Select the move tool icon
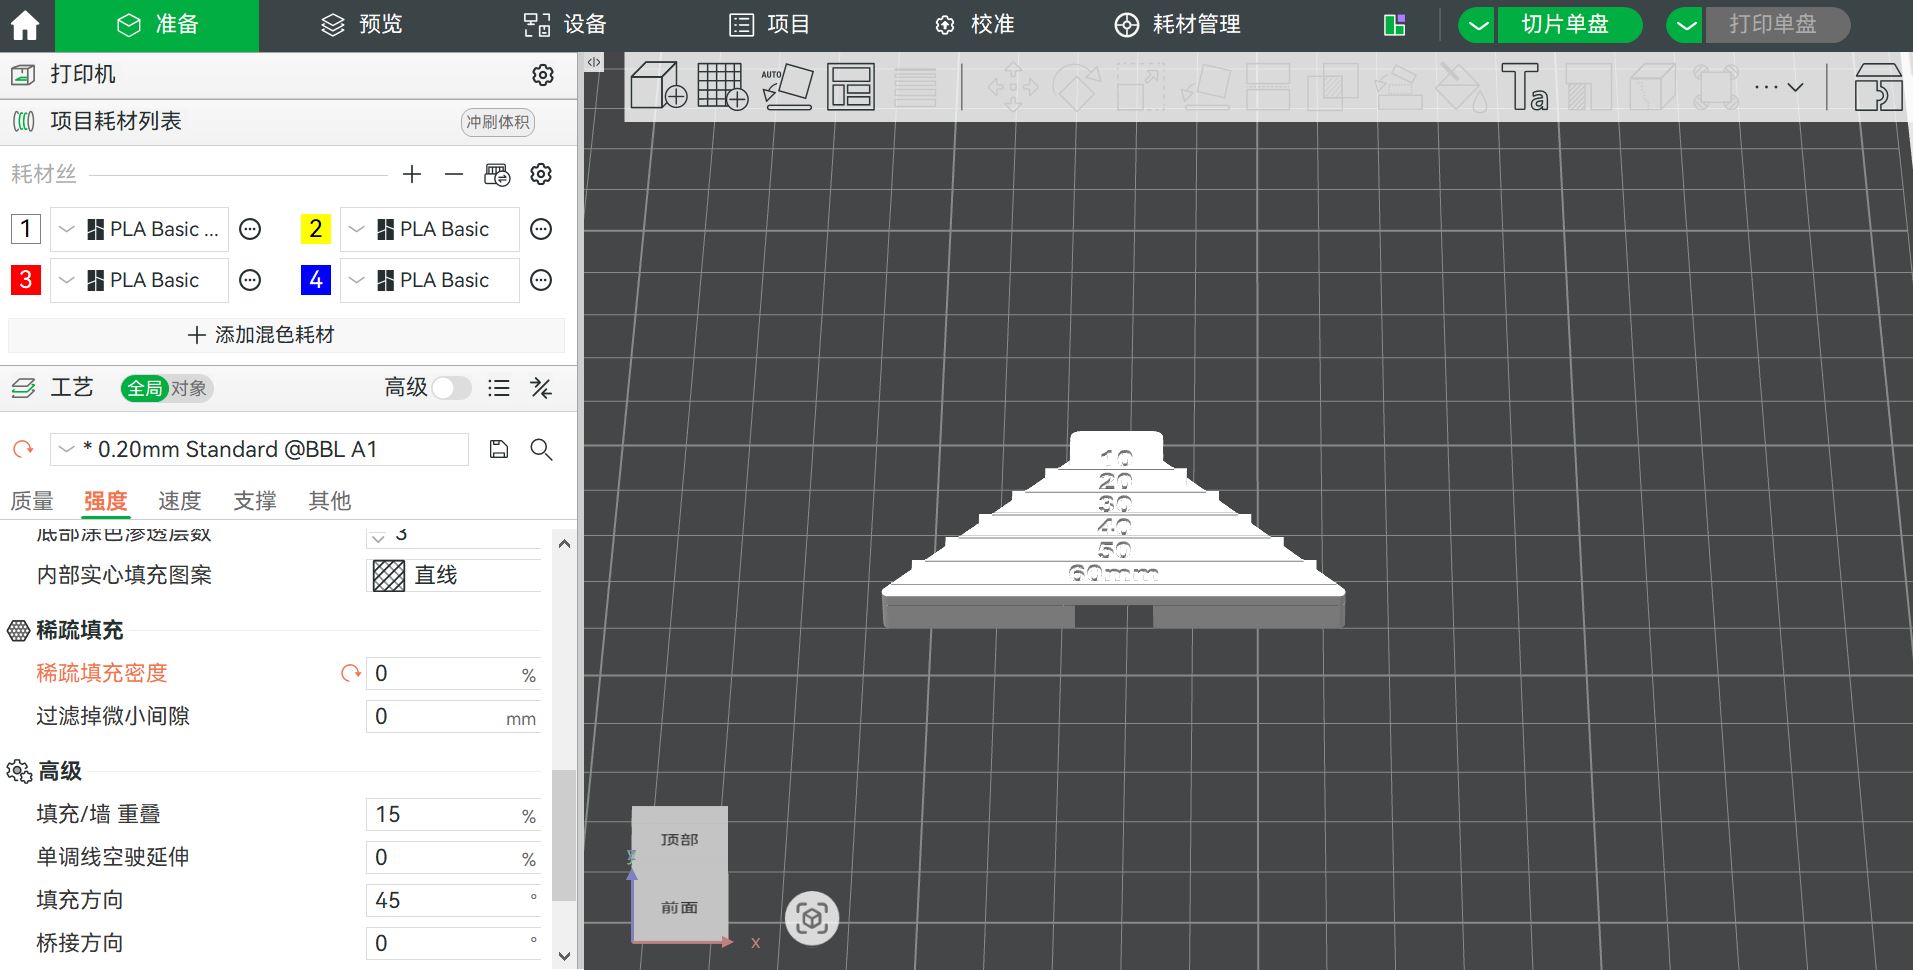 [x=1012, y=86]
